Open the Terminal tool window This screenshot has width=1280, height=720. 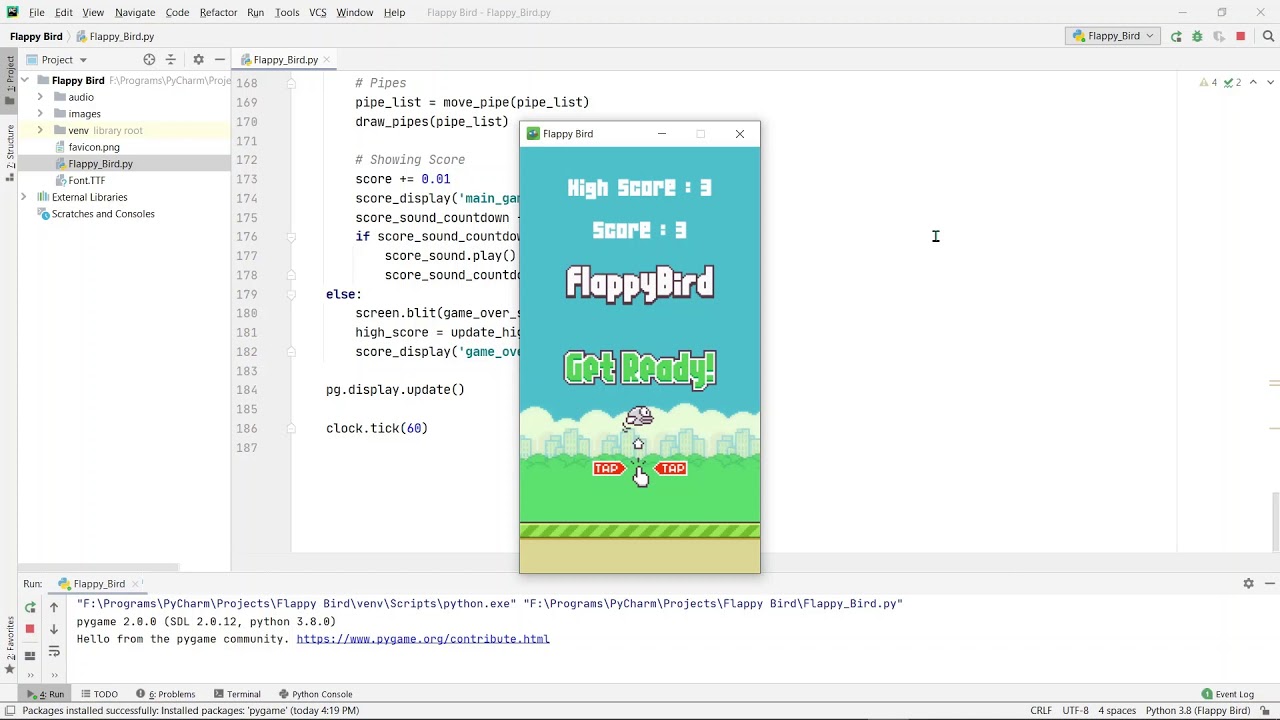click(x=236, y=694)
